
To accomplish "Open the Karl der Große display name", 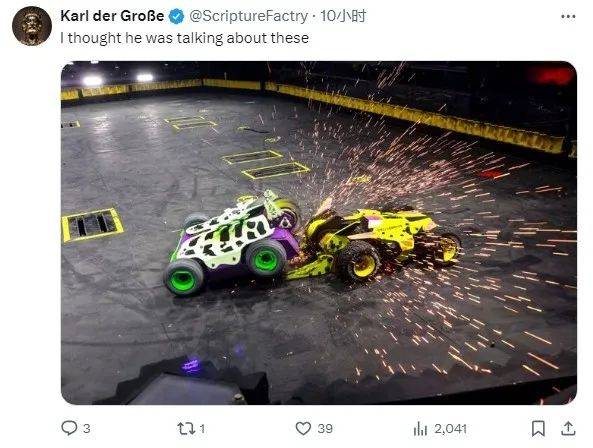I will click(x=112, y=16).
